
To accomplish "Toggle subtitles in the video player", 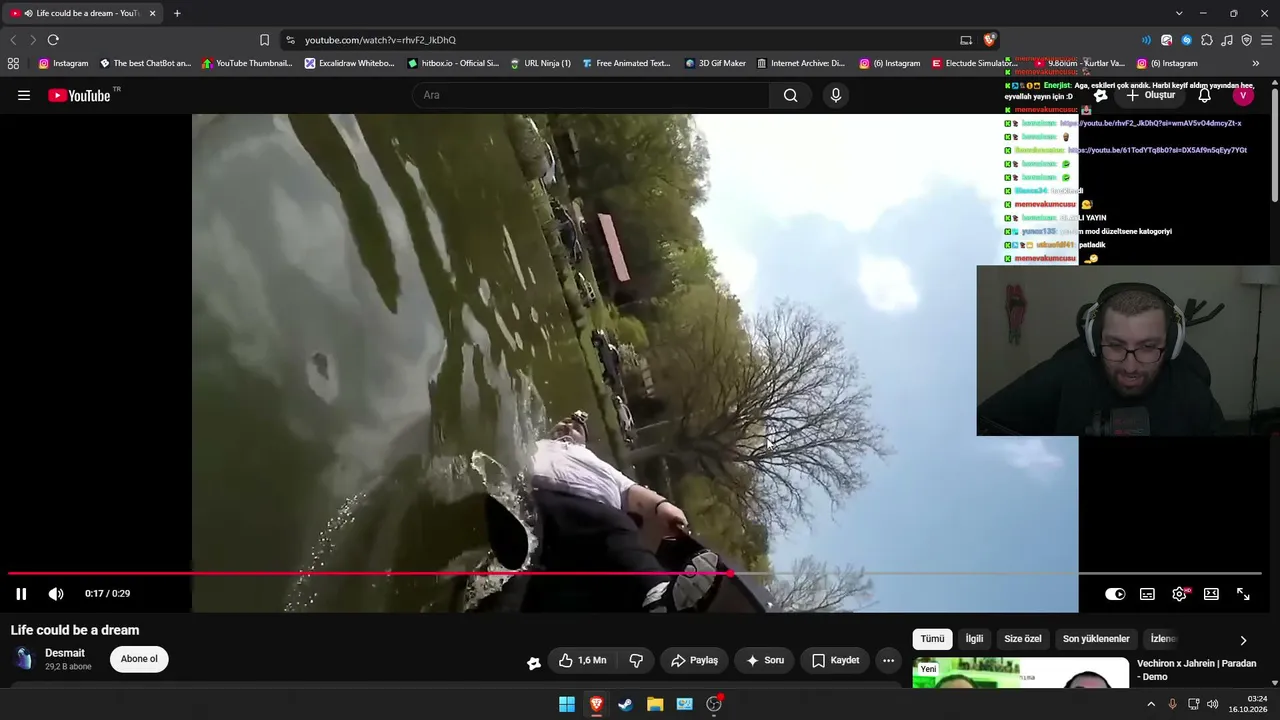I will (1147, 594).
